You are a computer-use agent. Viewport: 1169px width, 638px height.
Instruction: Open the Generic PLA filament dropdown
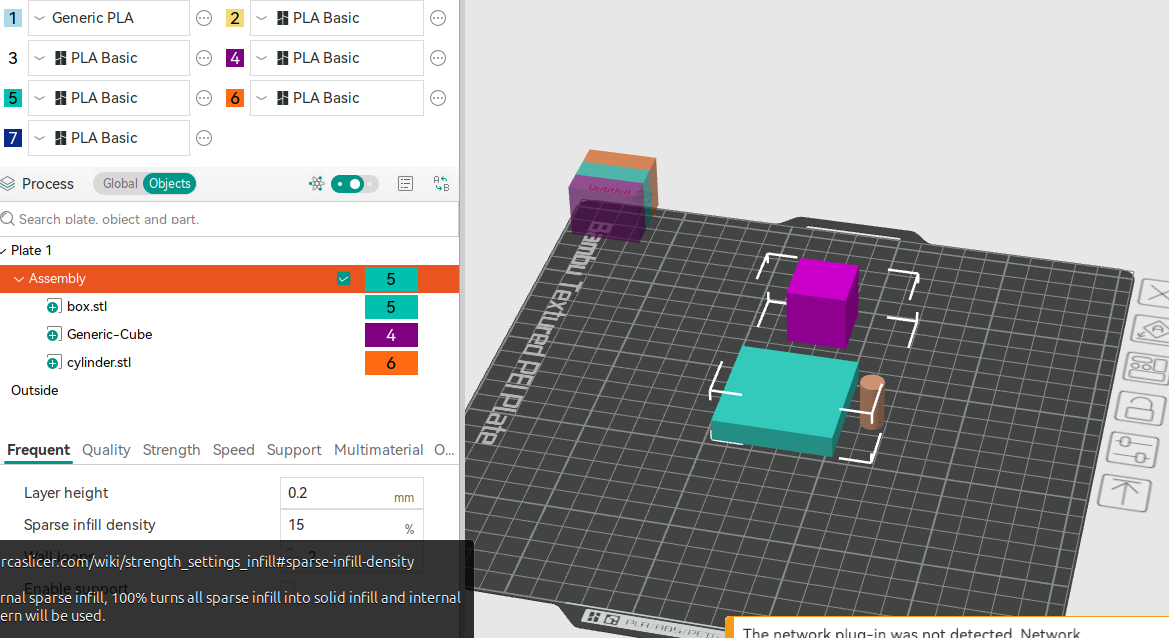tap(109, 18)
